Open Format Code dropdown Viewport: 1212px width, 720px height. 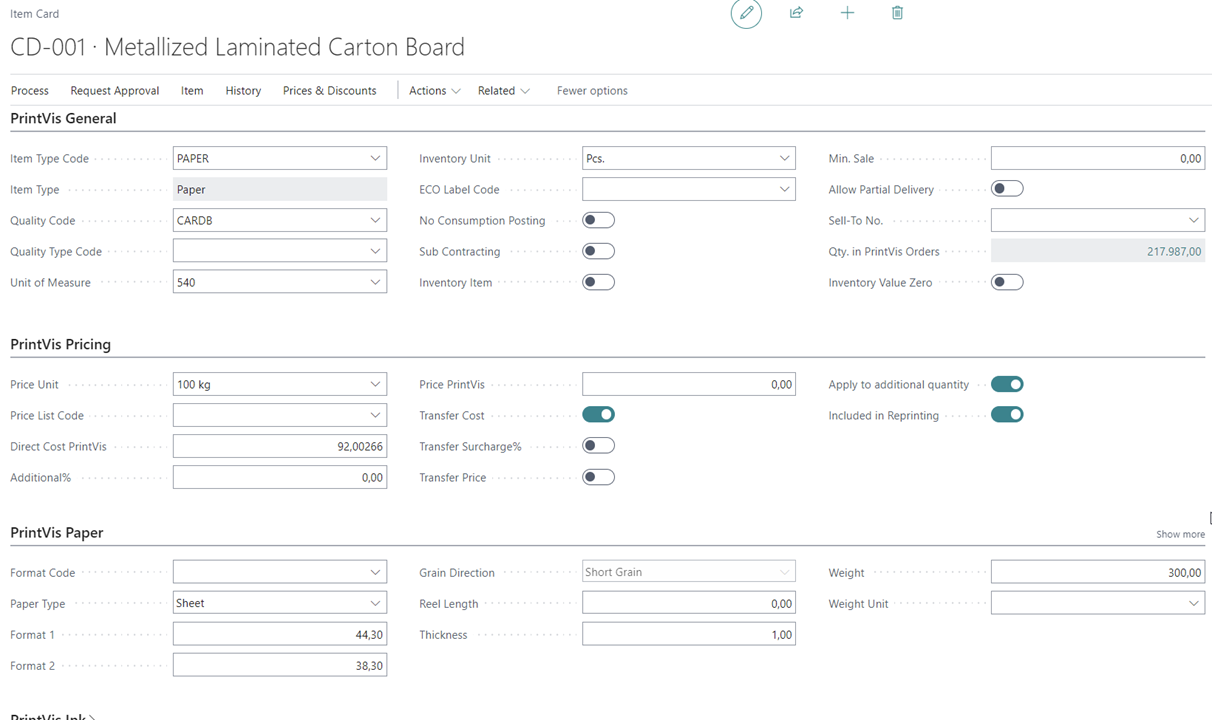click(x=375, y=572)
